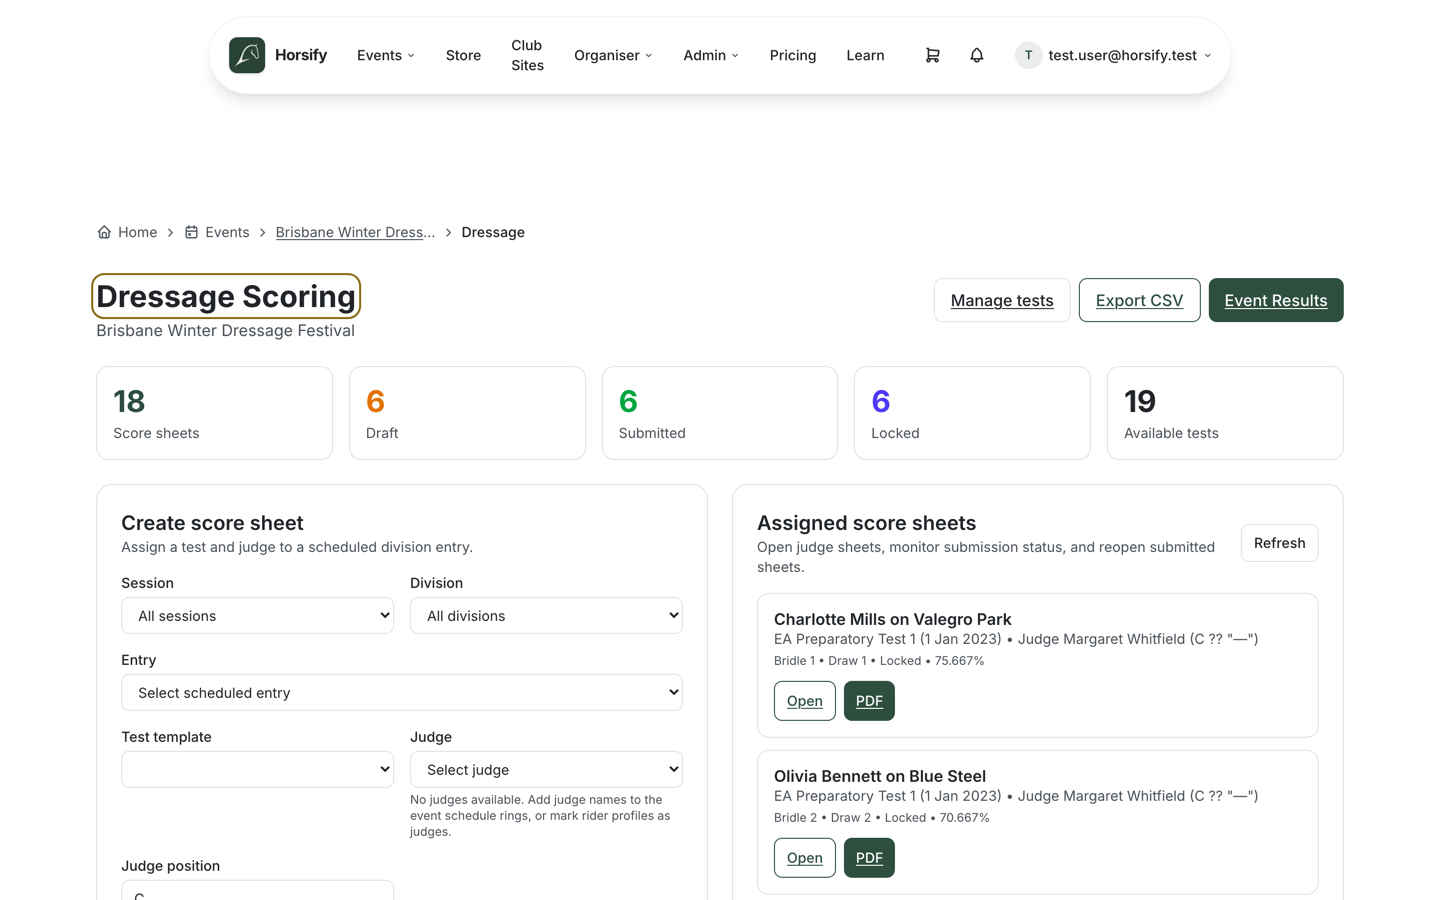Click the Events breadcrumb calendar icon
The width and height of the screenshot is (1440, 900).
191,232
